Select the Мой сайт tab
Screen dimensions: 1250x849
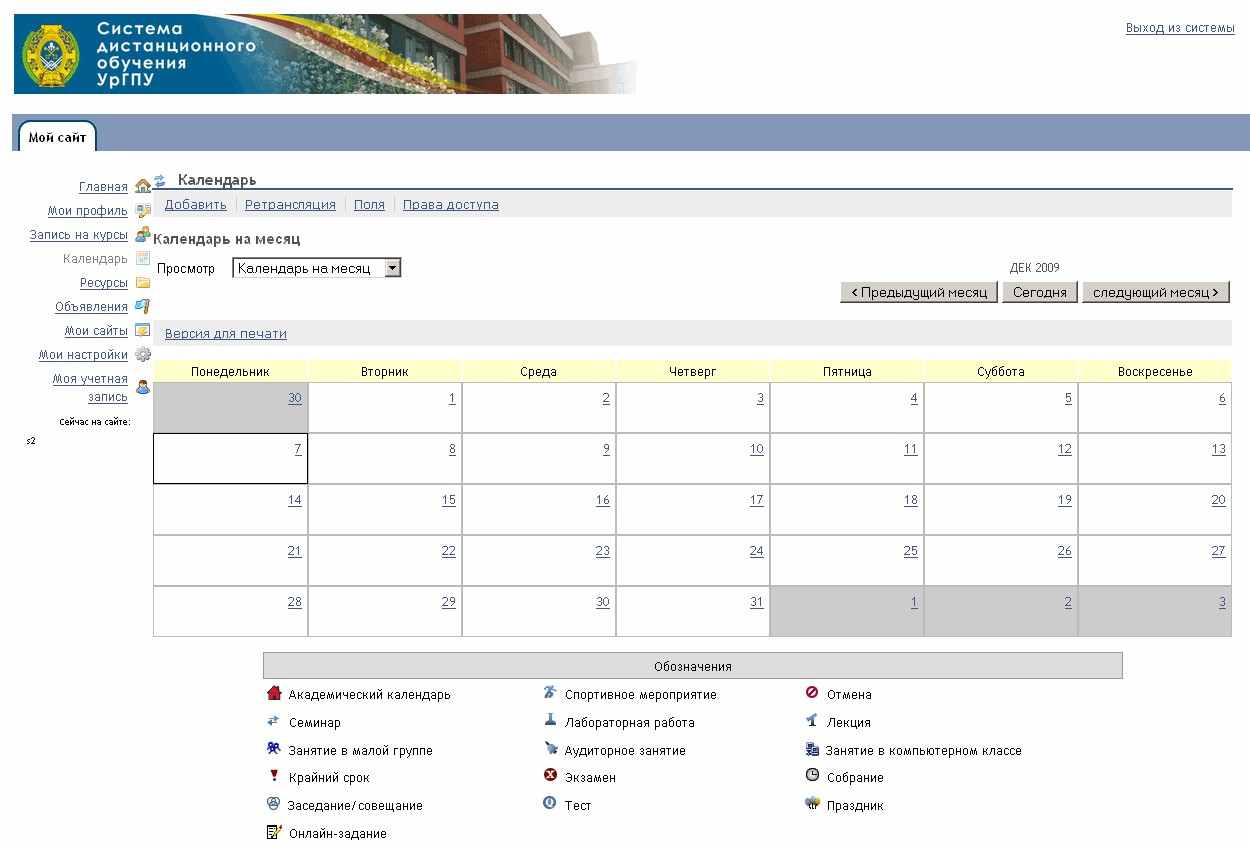[x=57, y=137]
